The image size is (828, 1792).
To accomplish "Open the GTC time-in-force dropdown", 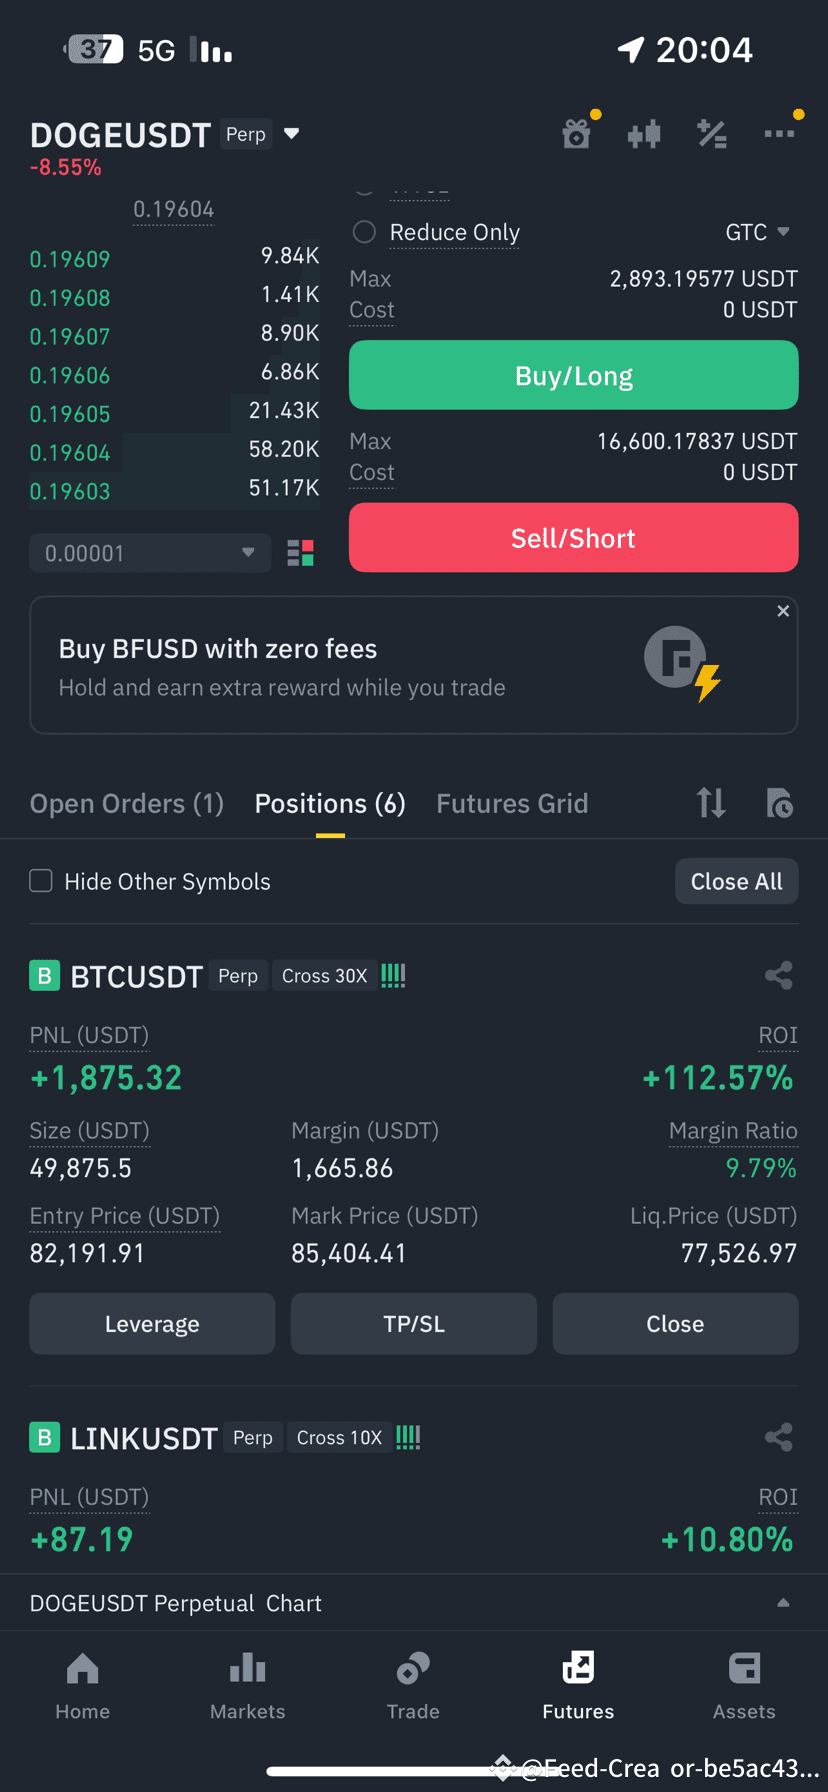I will coord(757,232).
